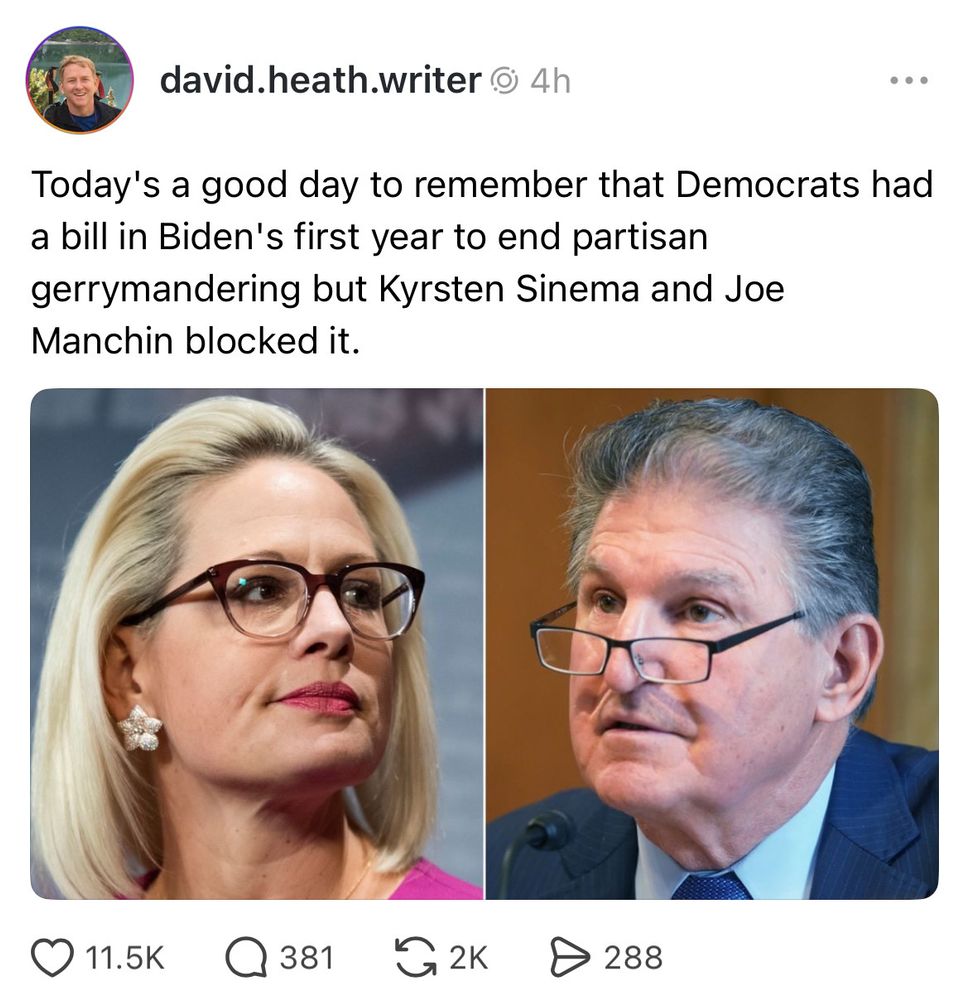Image resolution: width=969 pixels, height=1000 pixels.
Task: View the 11.5K likes count
Action: coord(124,958)
